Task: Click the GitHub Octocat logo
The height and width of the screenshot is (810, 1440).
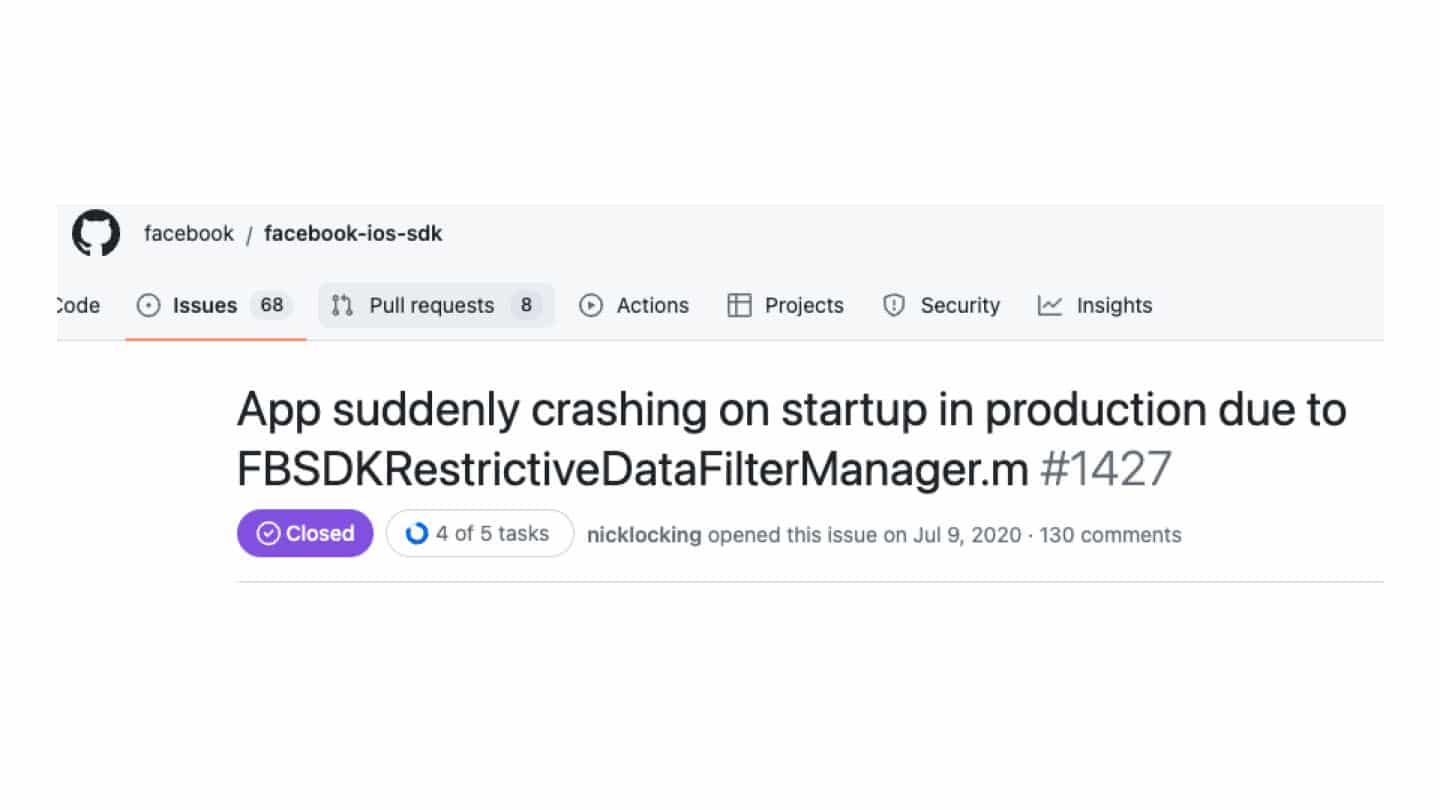Action: point(96,233)
